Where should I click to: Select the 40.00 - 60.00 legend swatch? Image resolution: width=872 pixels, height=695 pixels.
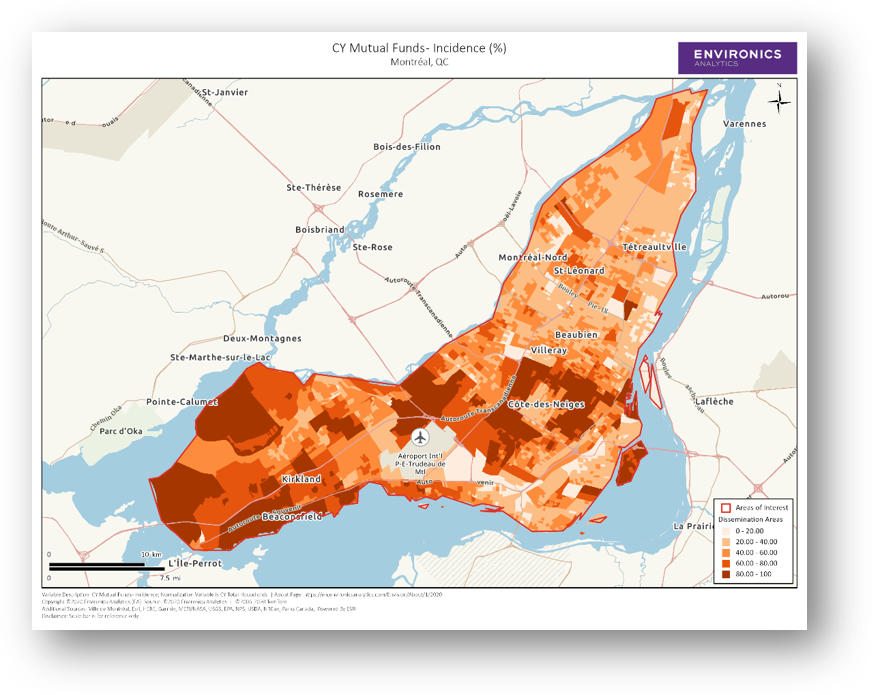coord(726,553)
